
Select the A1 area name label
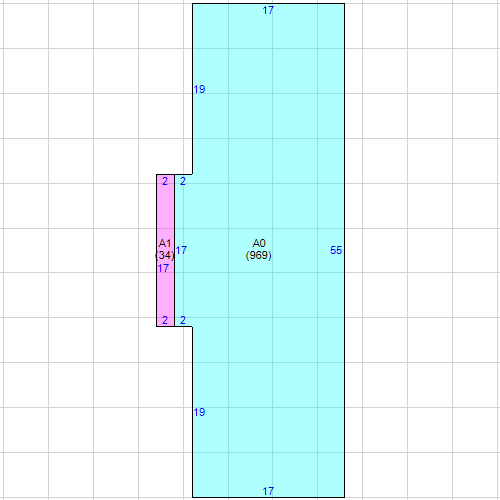coord(165,243)
